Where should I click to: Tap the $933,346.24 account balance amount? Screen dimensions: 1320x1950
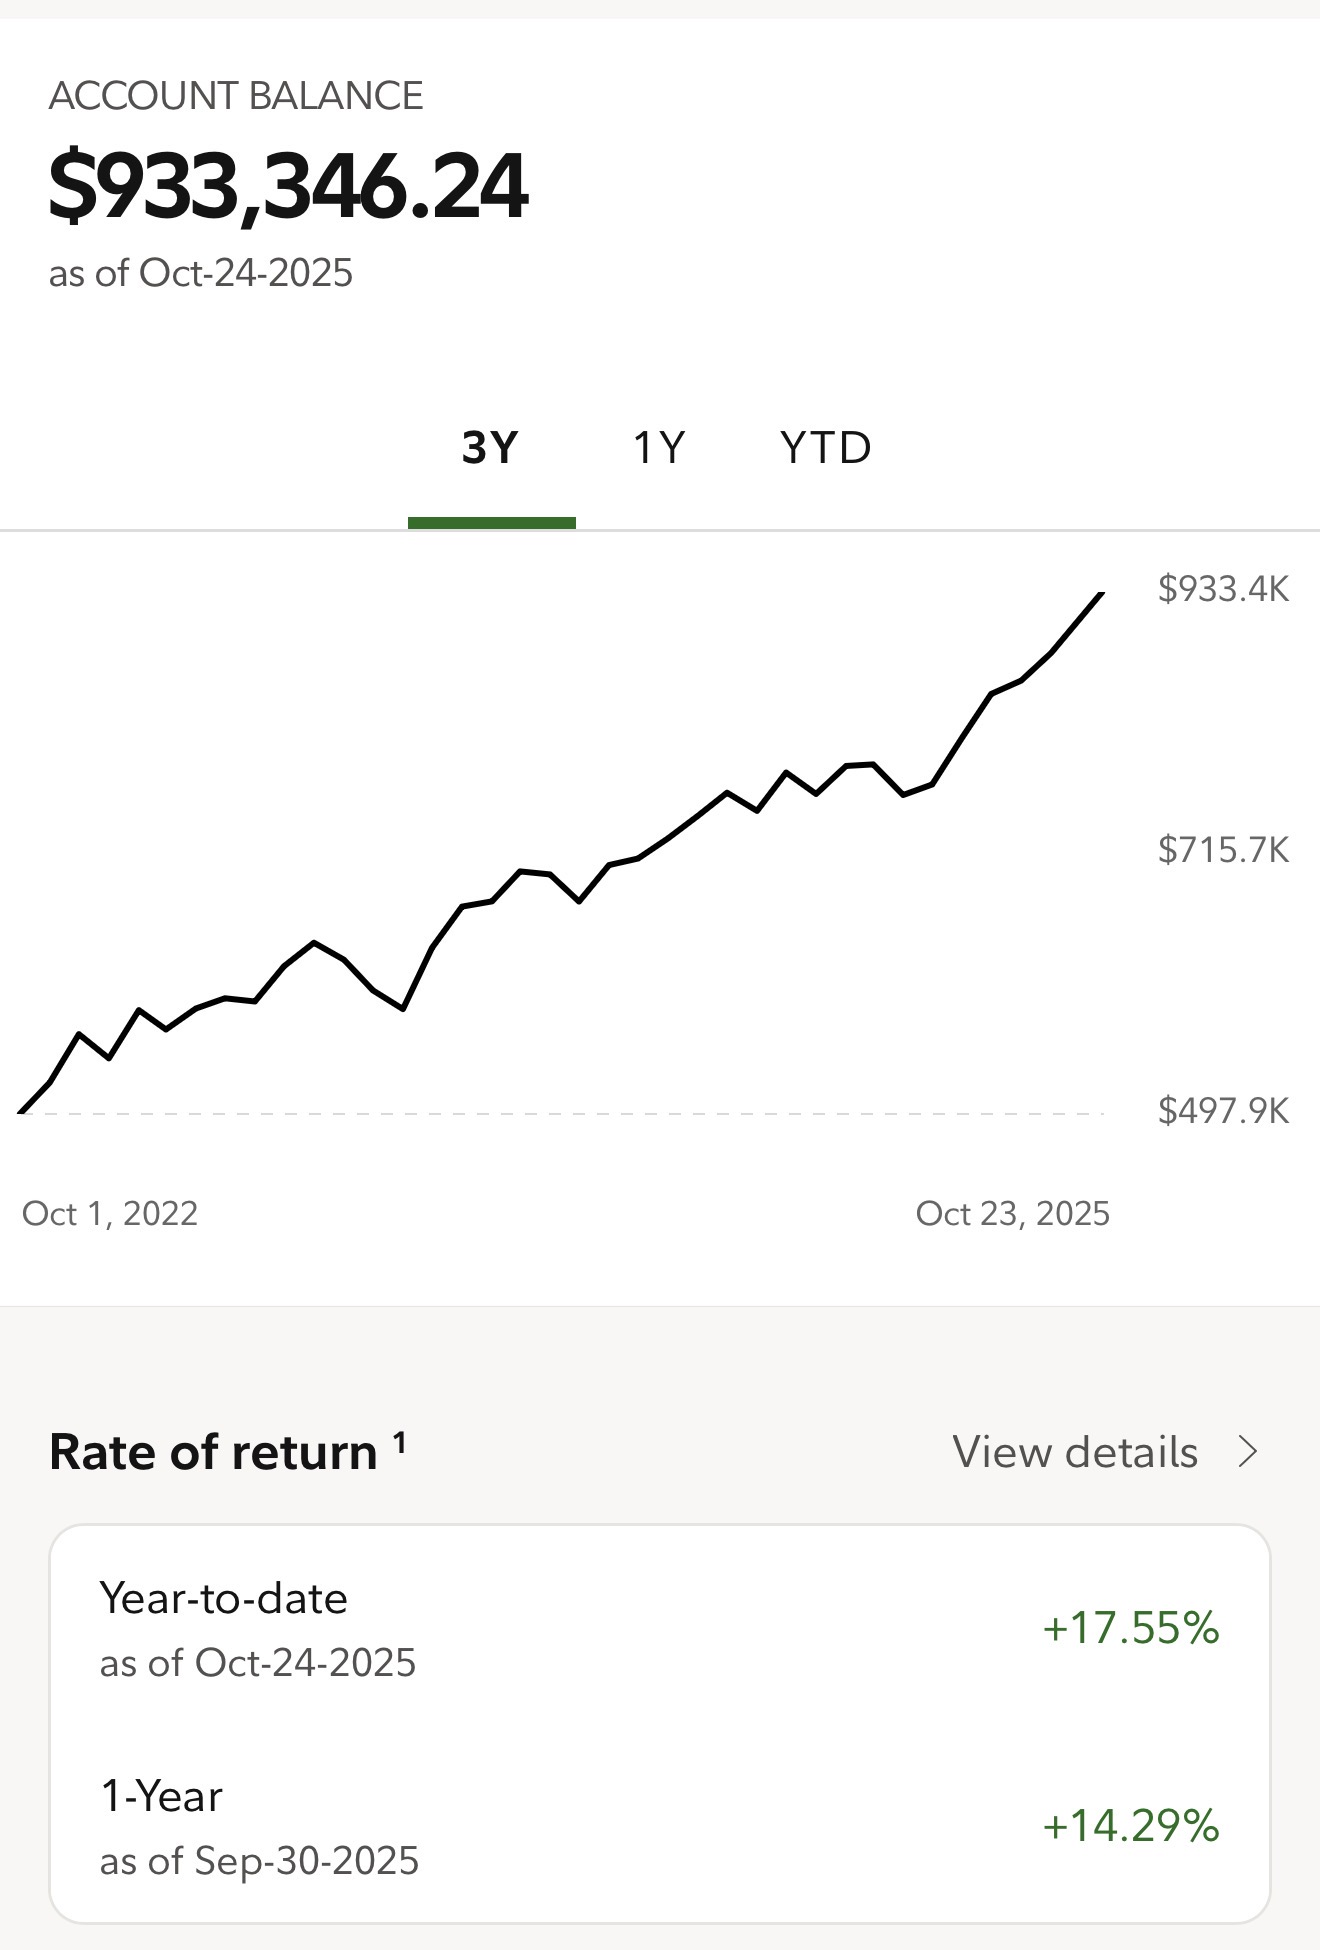[x=288, y=186]
